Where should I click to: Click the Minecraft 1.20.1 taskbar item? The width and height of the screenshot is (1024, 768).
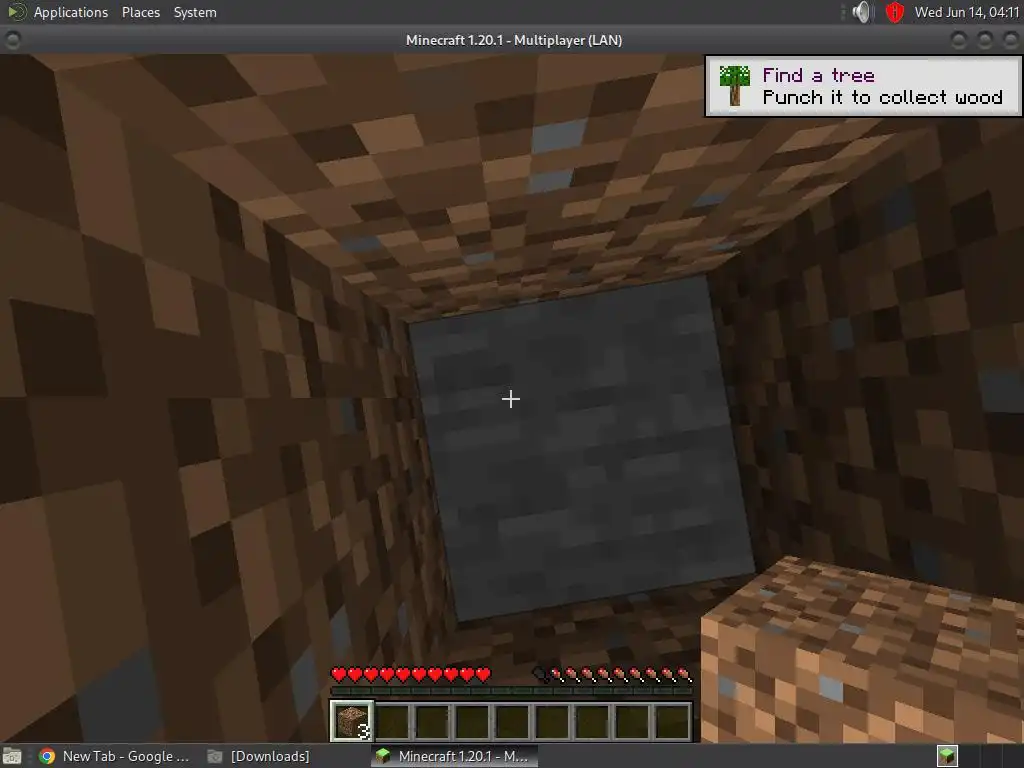pos(455,756)
